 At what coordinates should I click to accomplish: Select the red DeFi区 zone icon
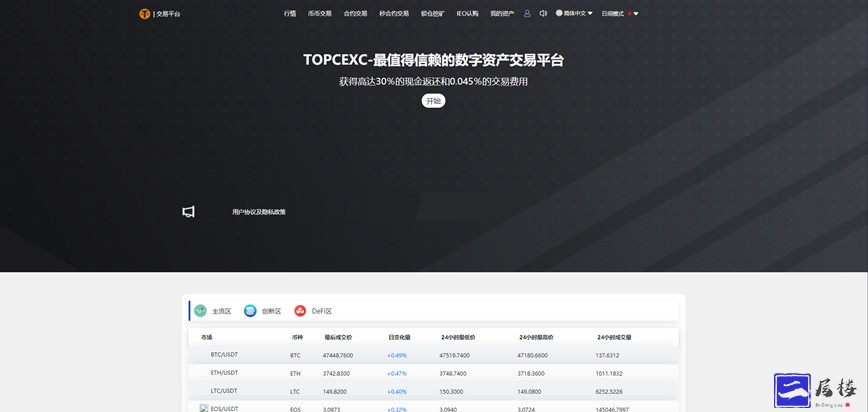pos(300,311)
